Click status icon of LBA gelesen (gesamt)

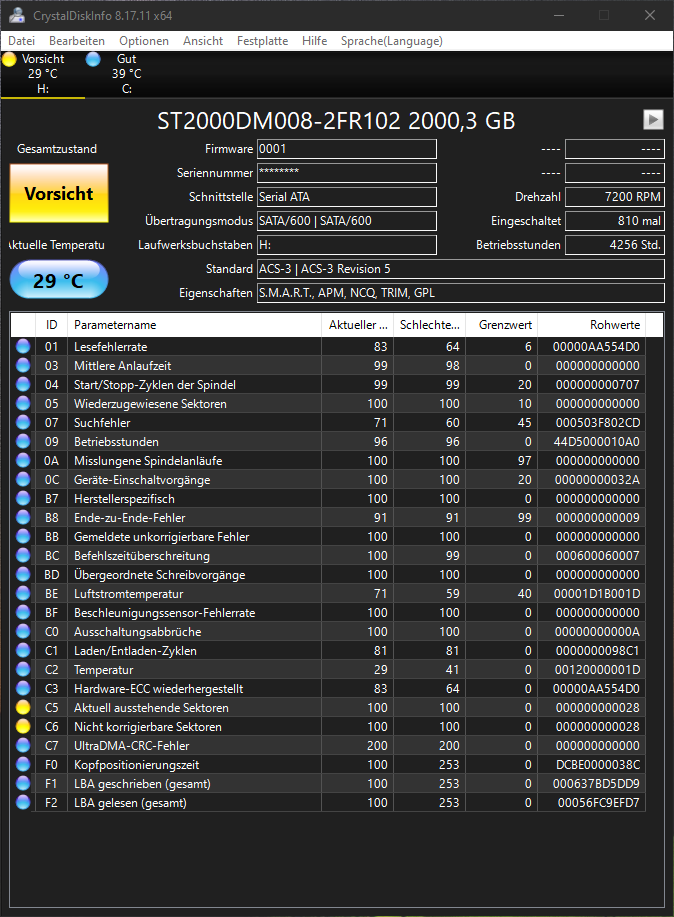pyautogui.click(x=23, y=802)
